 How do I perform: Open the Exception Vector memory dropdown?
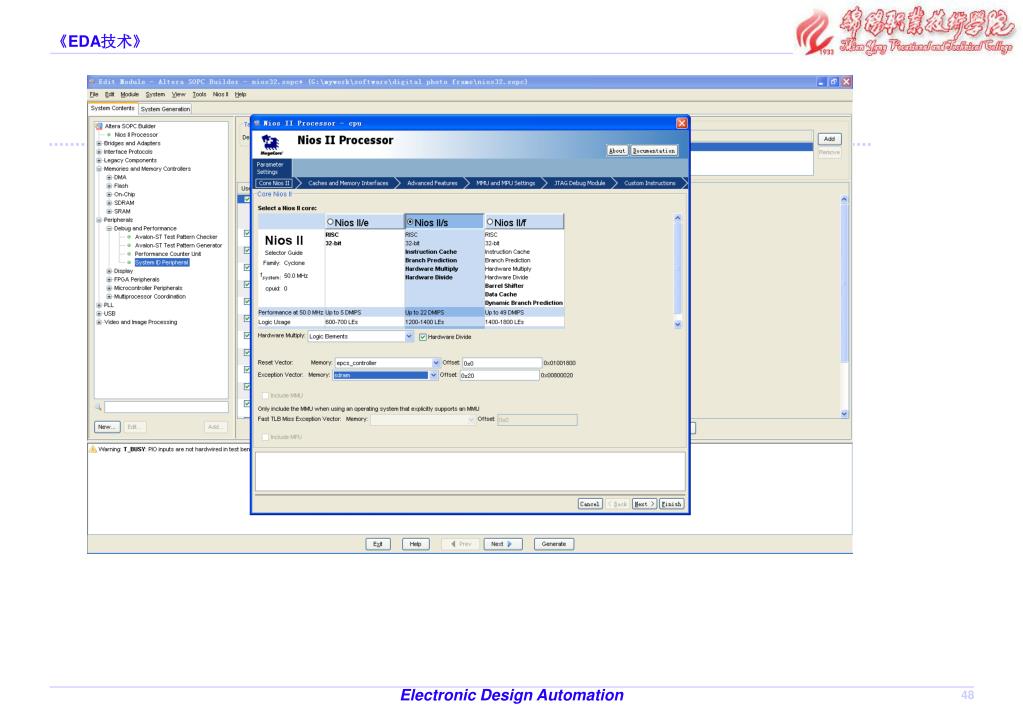pos(433,375)
